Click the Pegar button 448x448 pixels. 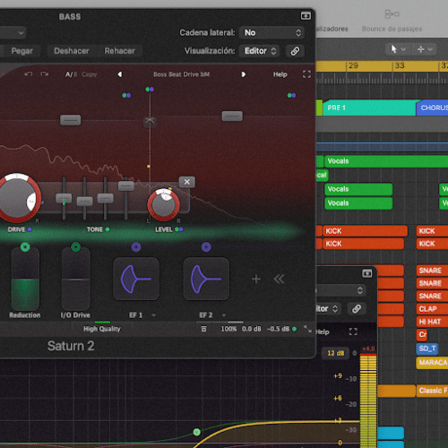[x=22, y=51]
